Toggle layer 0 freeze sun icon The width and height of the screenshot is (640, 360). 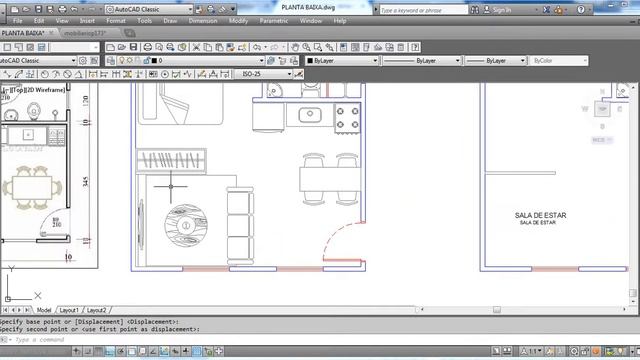coord(130,61)
